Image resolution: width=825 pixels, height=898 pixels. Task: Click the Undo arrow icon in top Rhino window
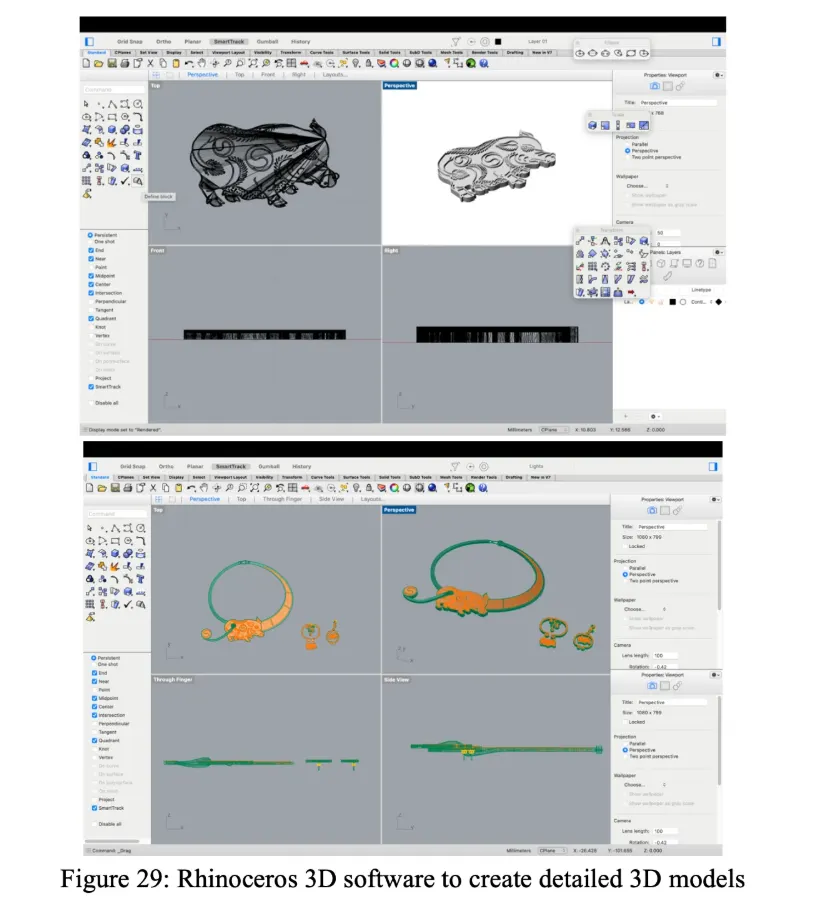(189, 64)
